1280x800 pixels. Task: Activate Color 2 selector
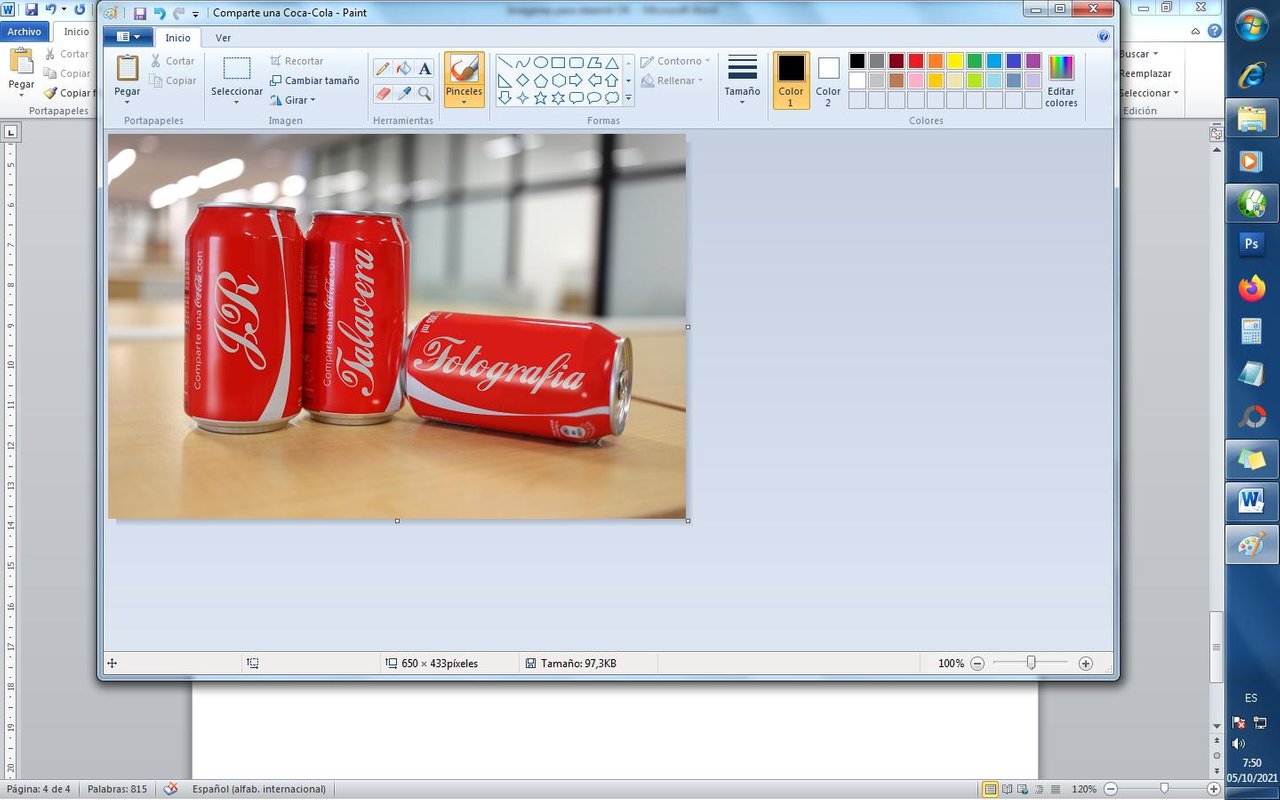point(828,80)
